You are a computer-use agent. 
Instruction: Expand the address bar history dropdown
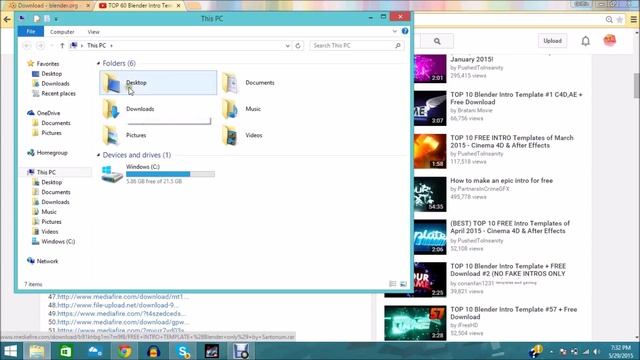click(288, 46)
